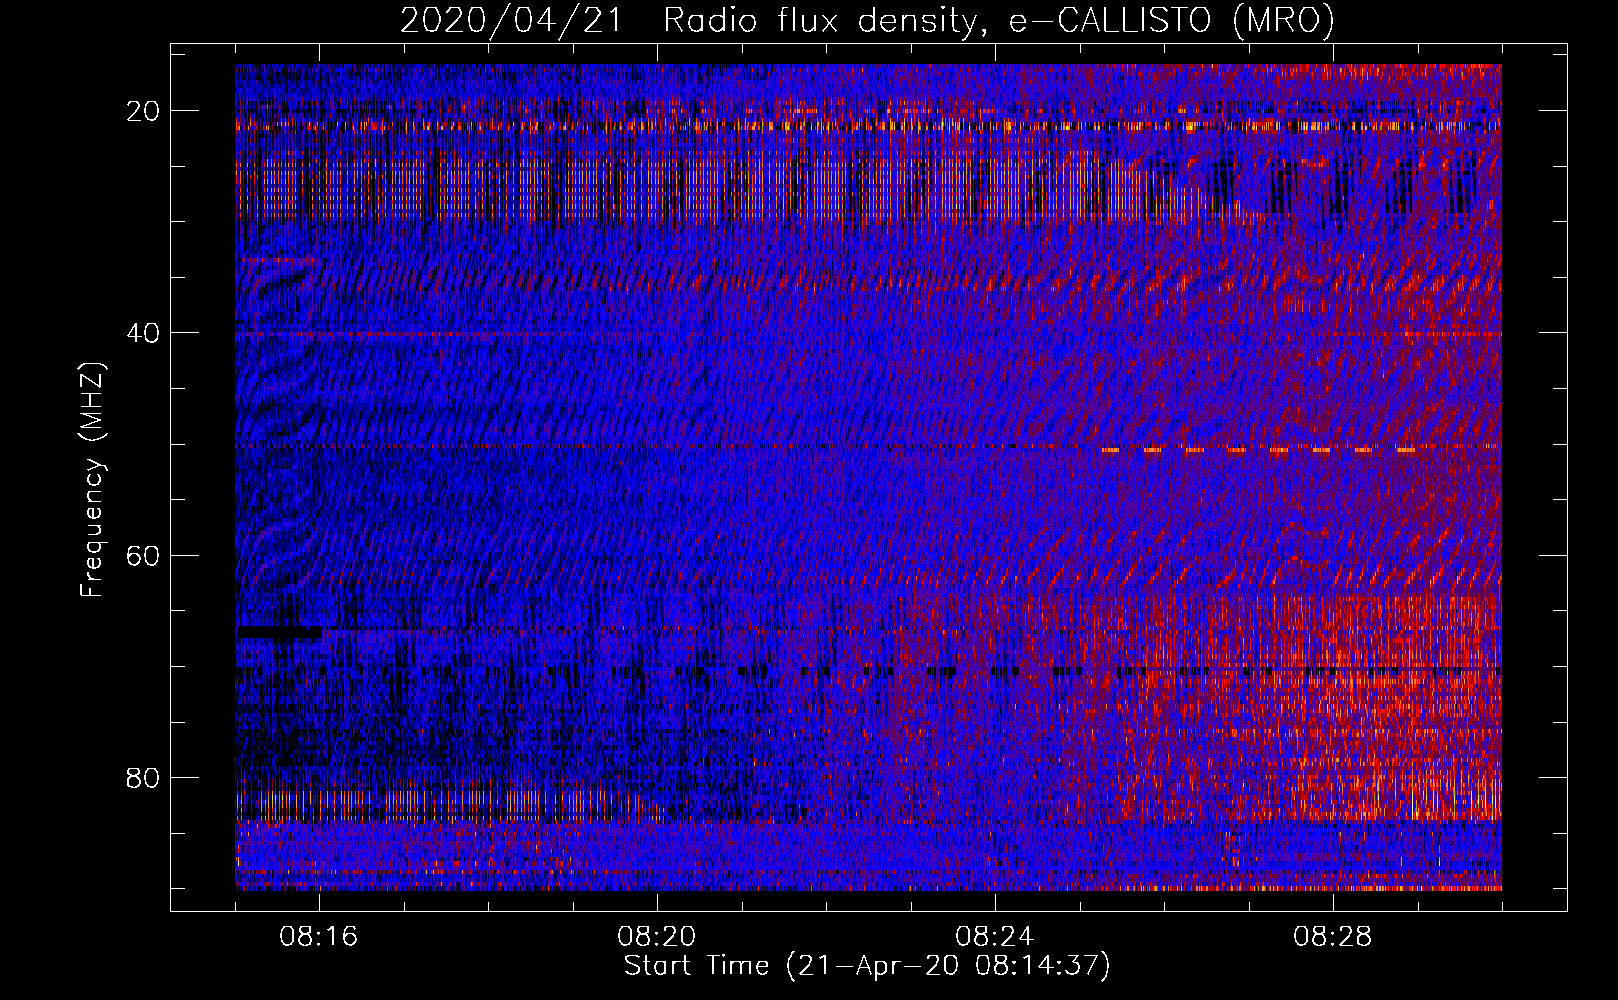Click the frequency axis label '40'
Viewport: 1618px width, 1000px height.
click(x=144, y=333)
